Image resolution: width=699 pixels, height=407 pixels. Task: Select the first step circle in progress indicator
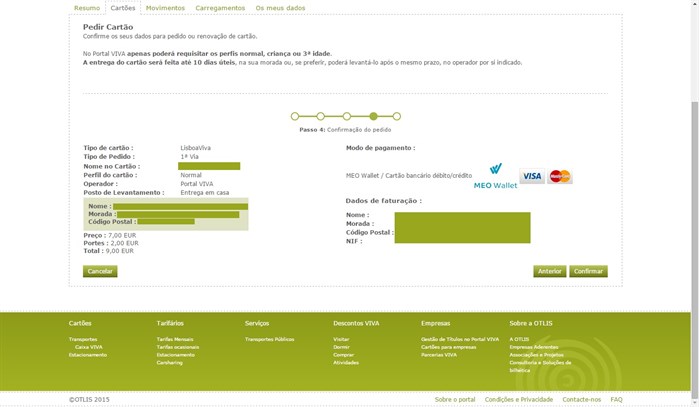[295, 116]
